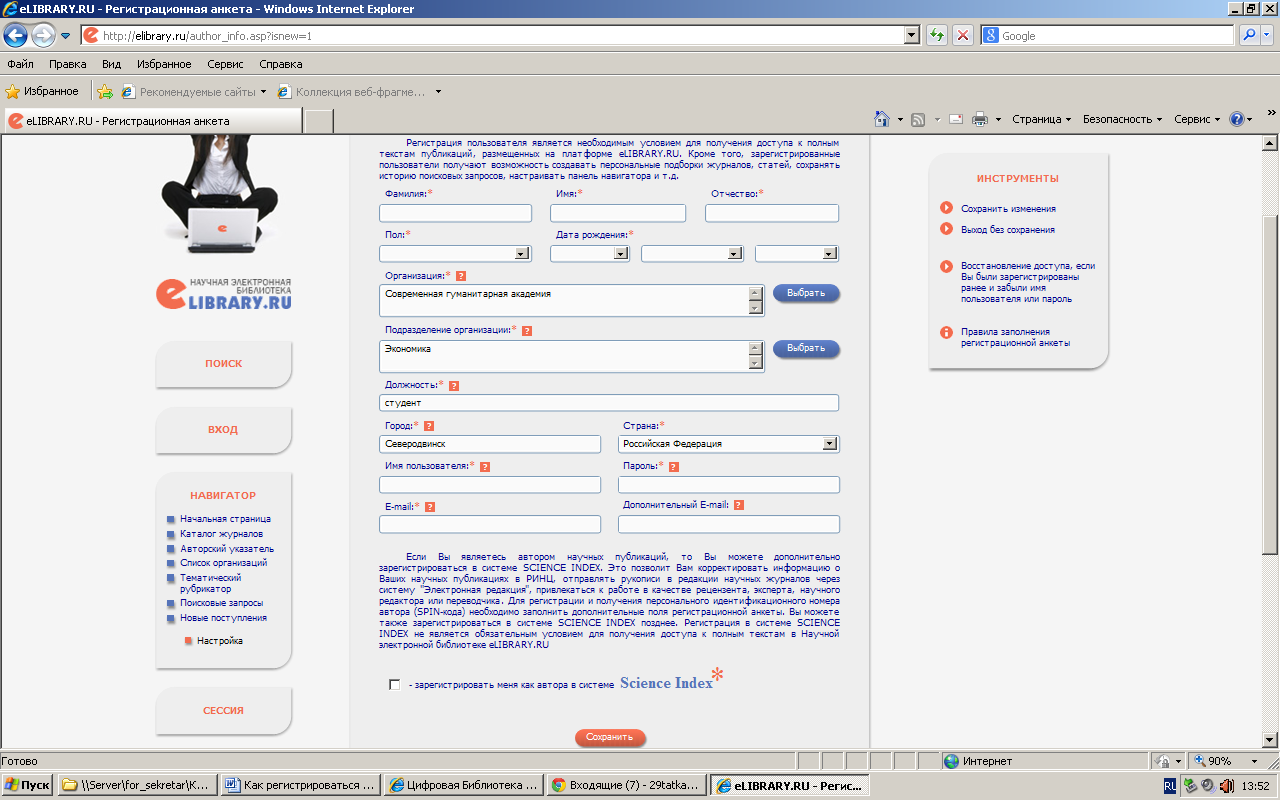The height and width of the screenshot is (800, 1280).
Task: Click the E-mail input field
Action: [490, 524]
